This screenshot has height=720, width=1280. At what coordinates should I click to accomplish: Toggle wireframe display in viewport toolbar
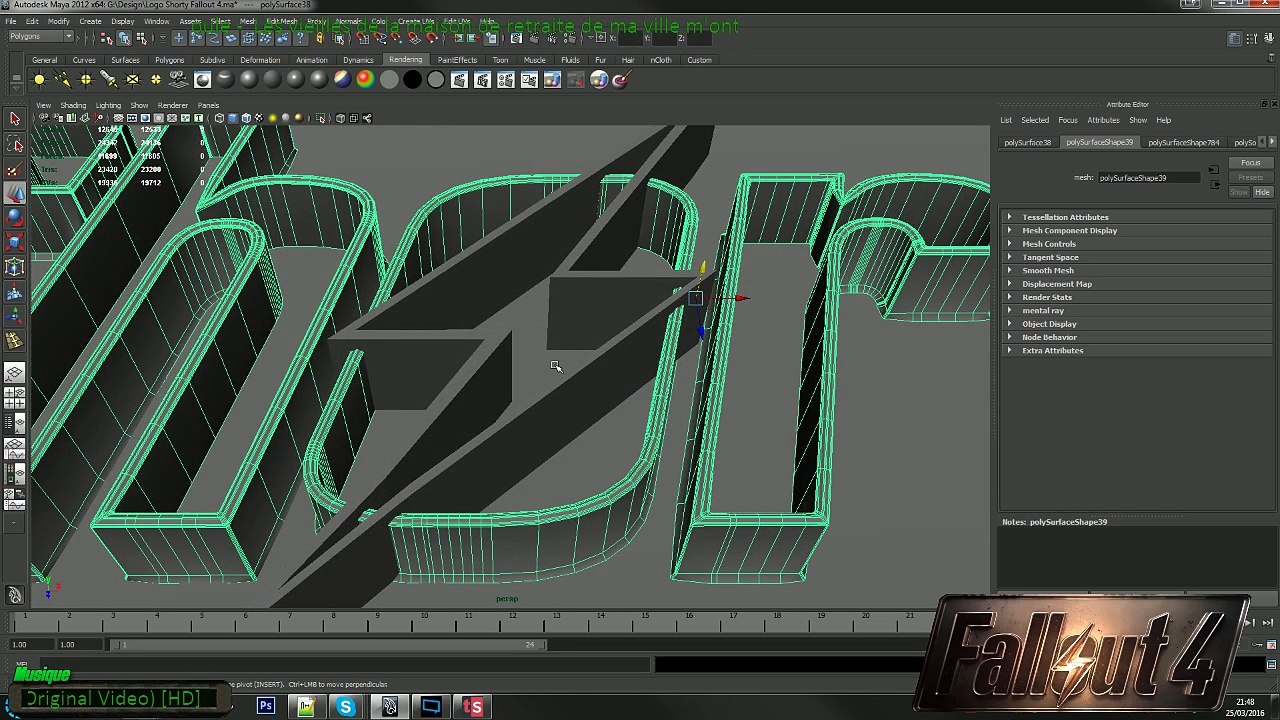pos(219,118)
